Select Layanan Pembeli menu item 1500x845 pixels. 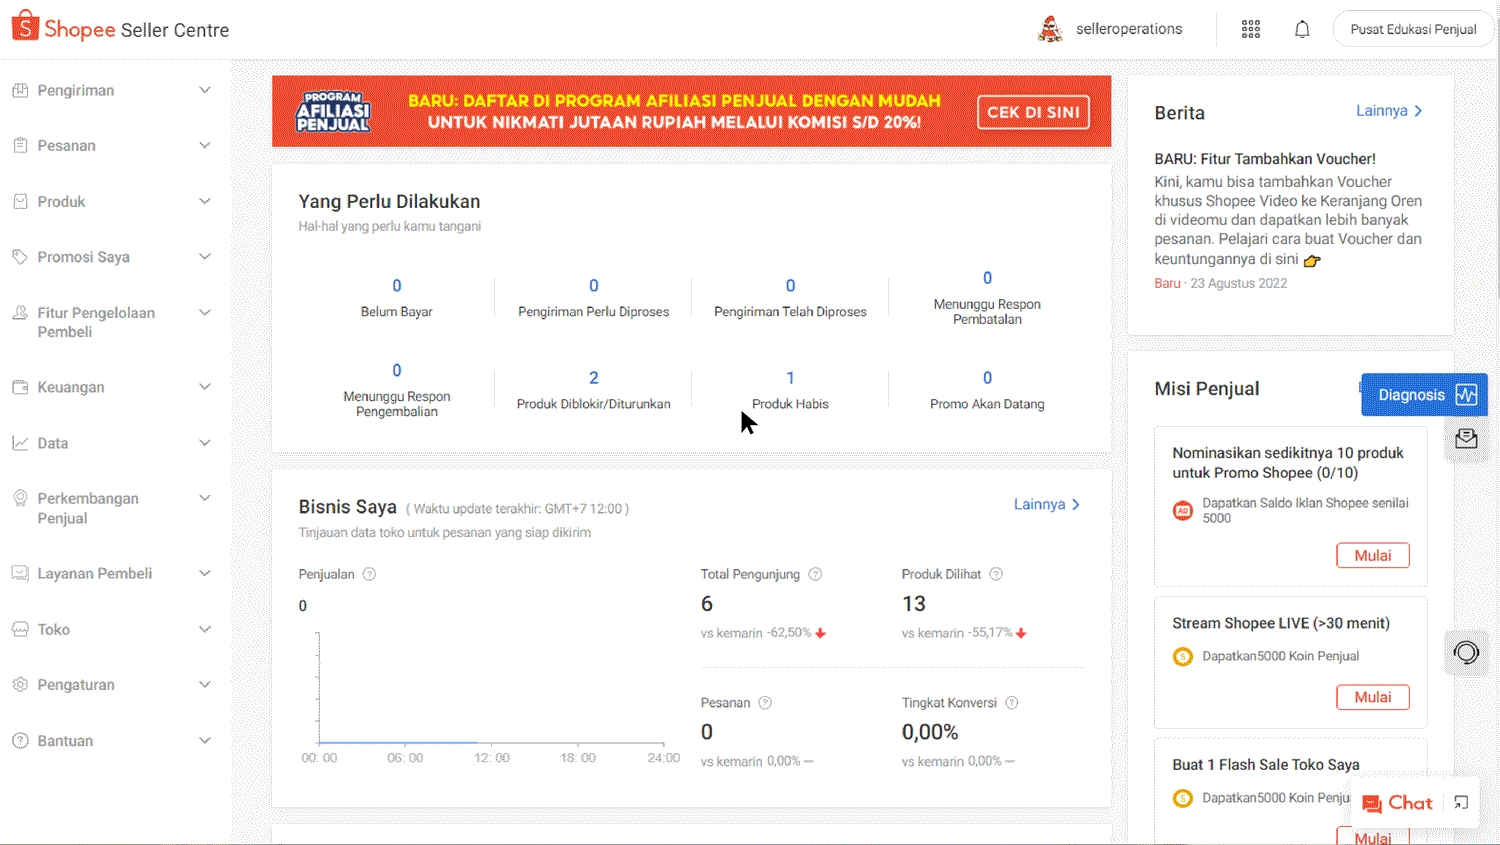(95, 573)
